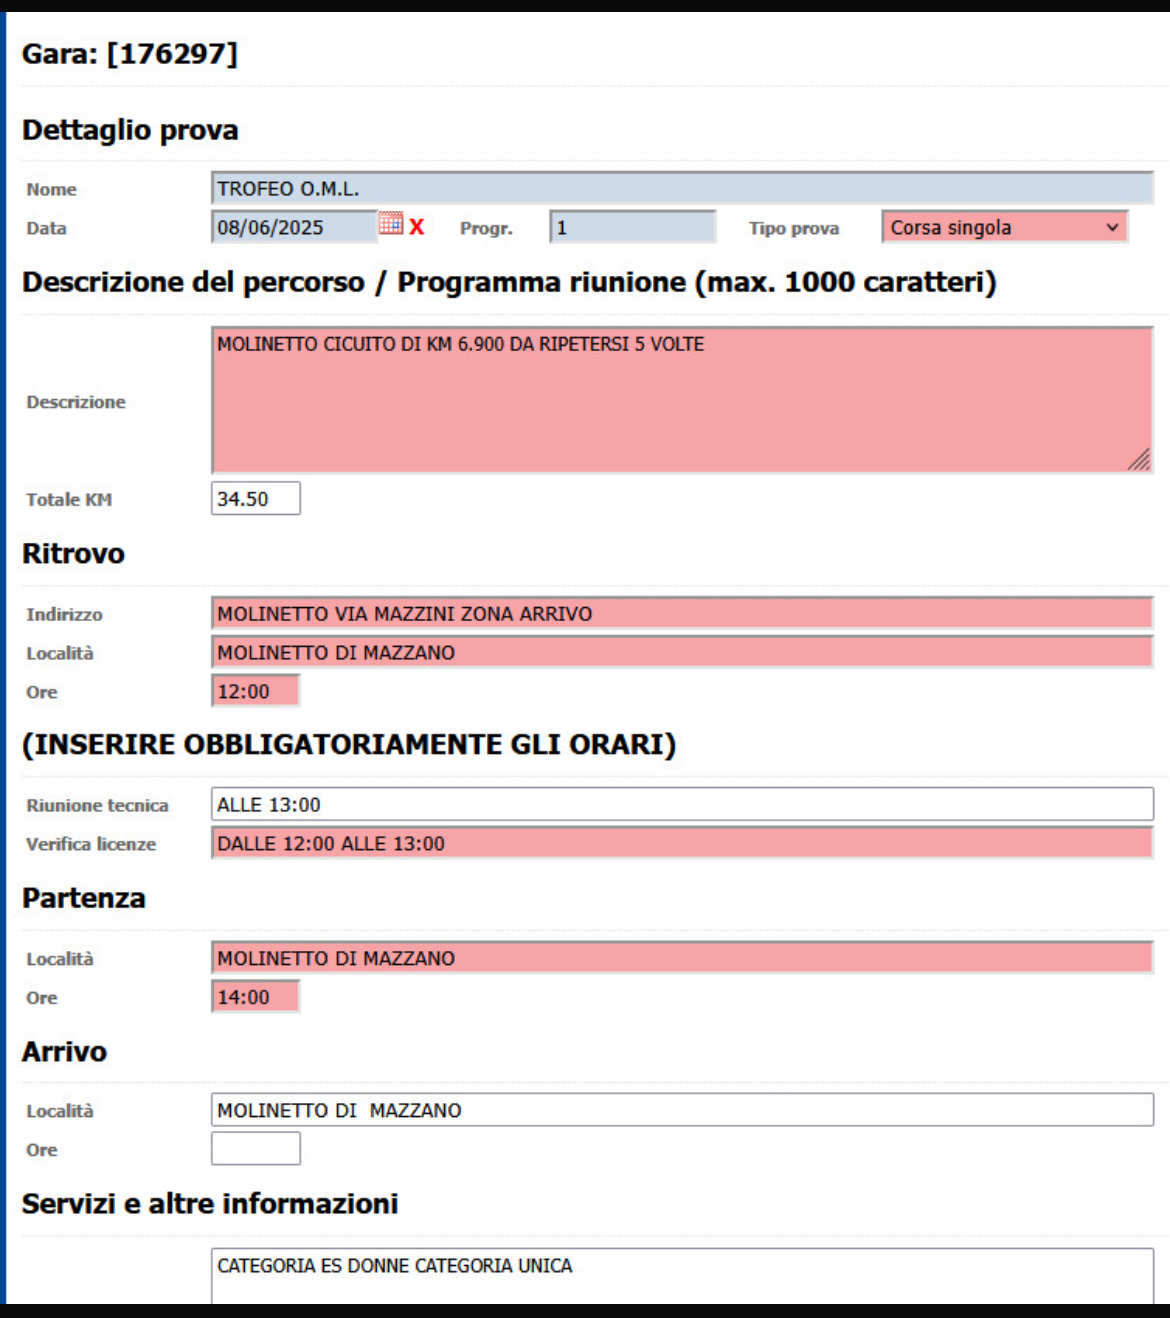This screenshot has width=1170, height=1318.
Task: Click the Partenza Ore field showing 14:00
Action: (255, 997)
